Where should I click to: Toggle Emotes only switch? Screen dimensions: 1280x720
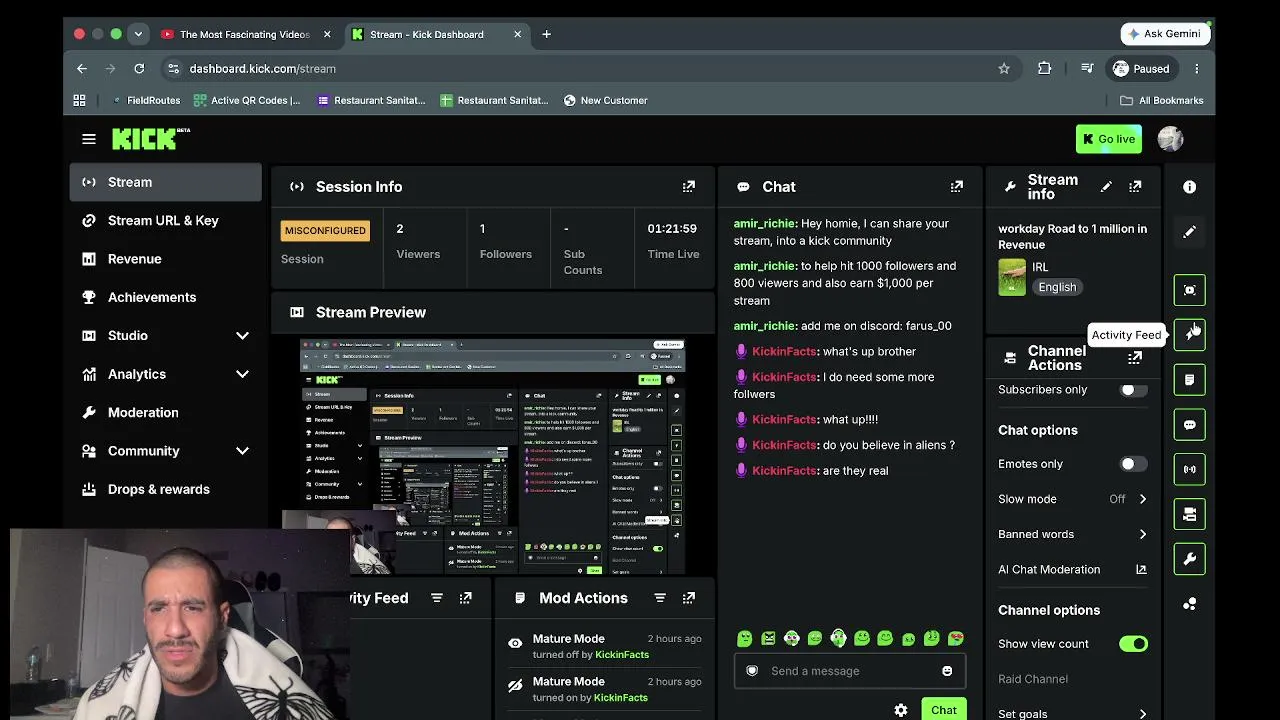1133,464
